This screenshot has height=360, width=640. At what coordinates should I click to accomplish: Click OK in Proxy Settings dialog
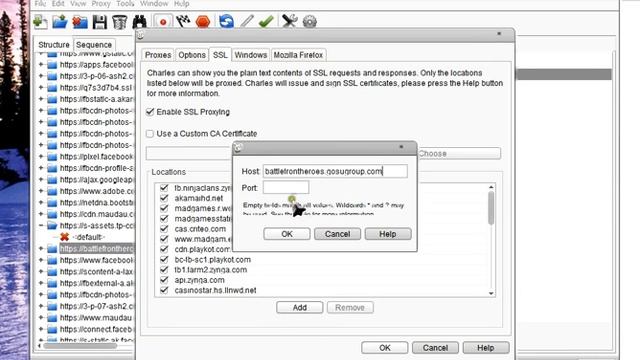coord(384,348)
